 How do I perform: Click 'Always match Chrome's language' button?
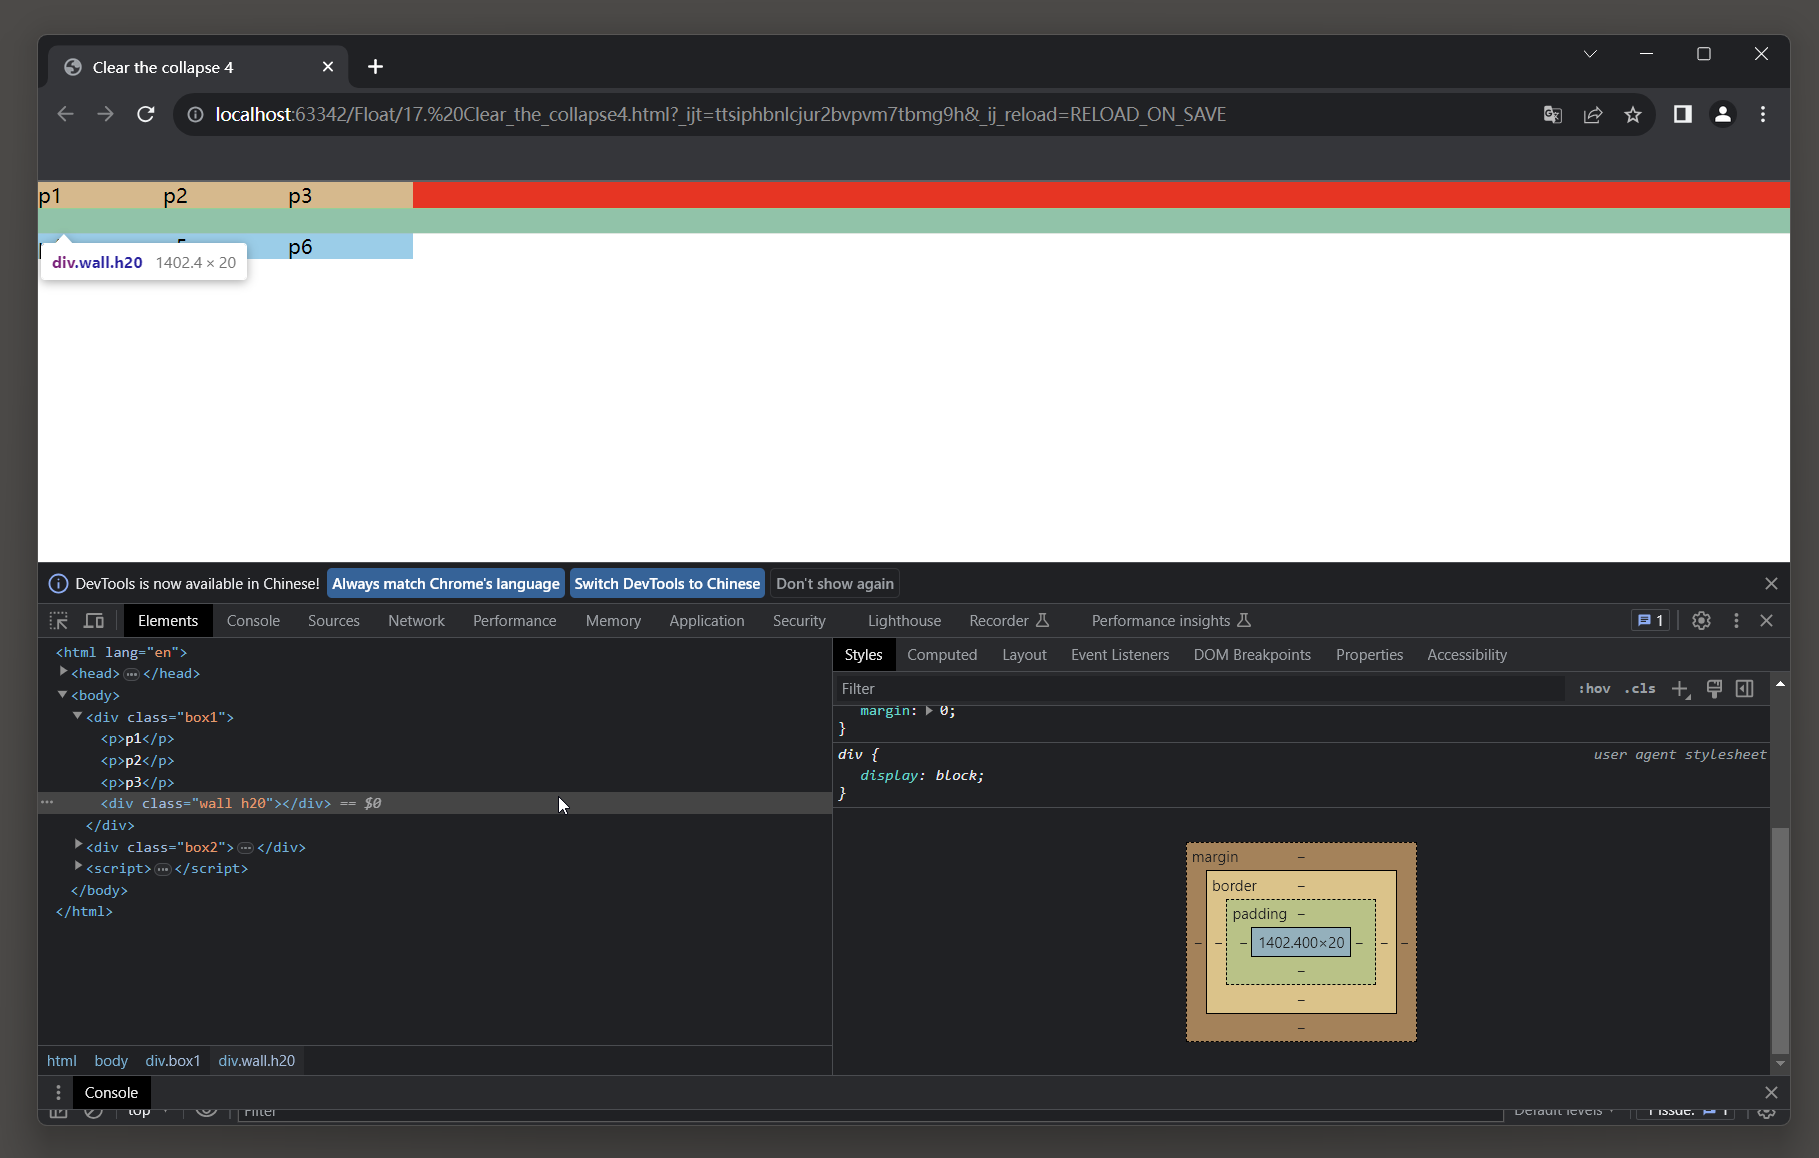click(x=446, y=584)
